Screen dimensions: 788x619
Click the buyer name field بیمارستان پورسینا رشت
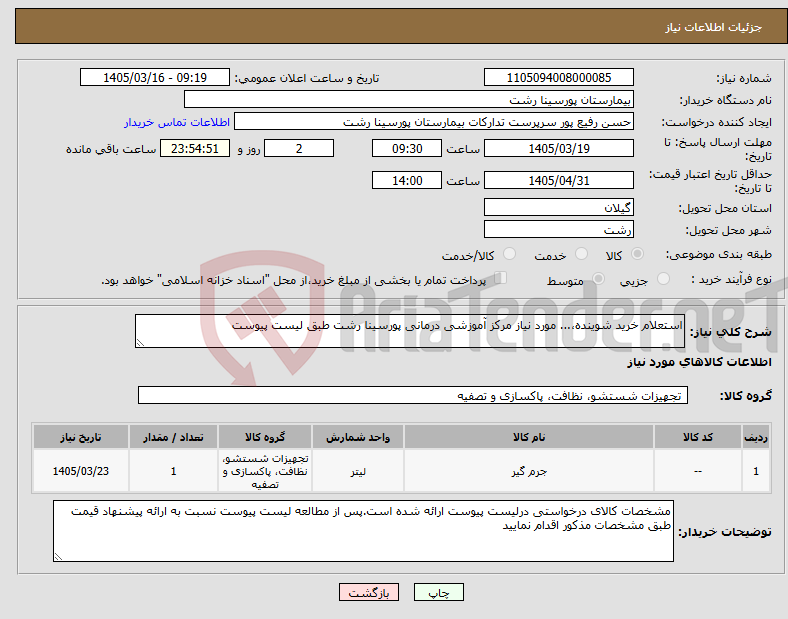[x=409, y=99]
